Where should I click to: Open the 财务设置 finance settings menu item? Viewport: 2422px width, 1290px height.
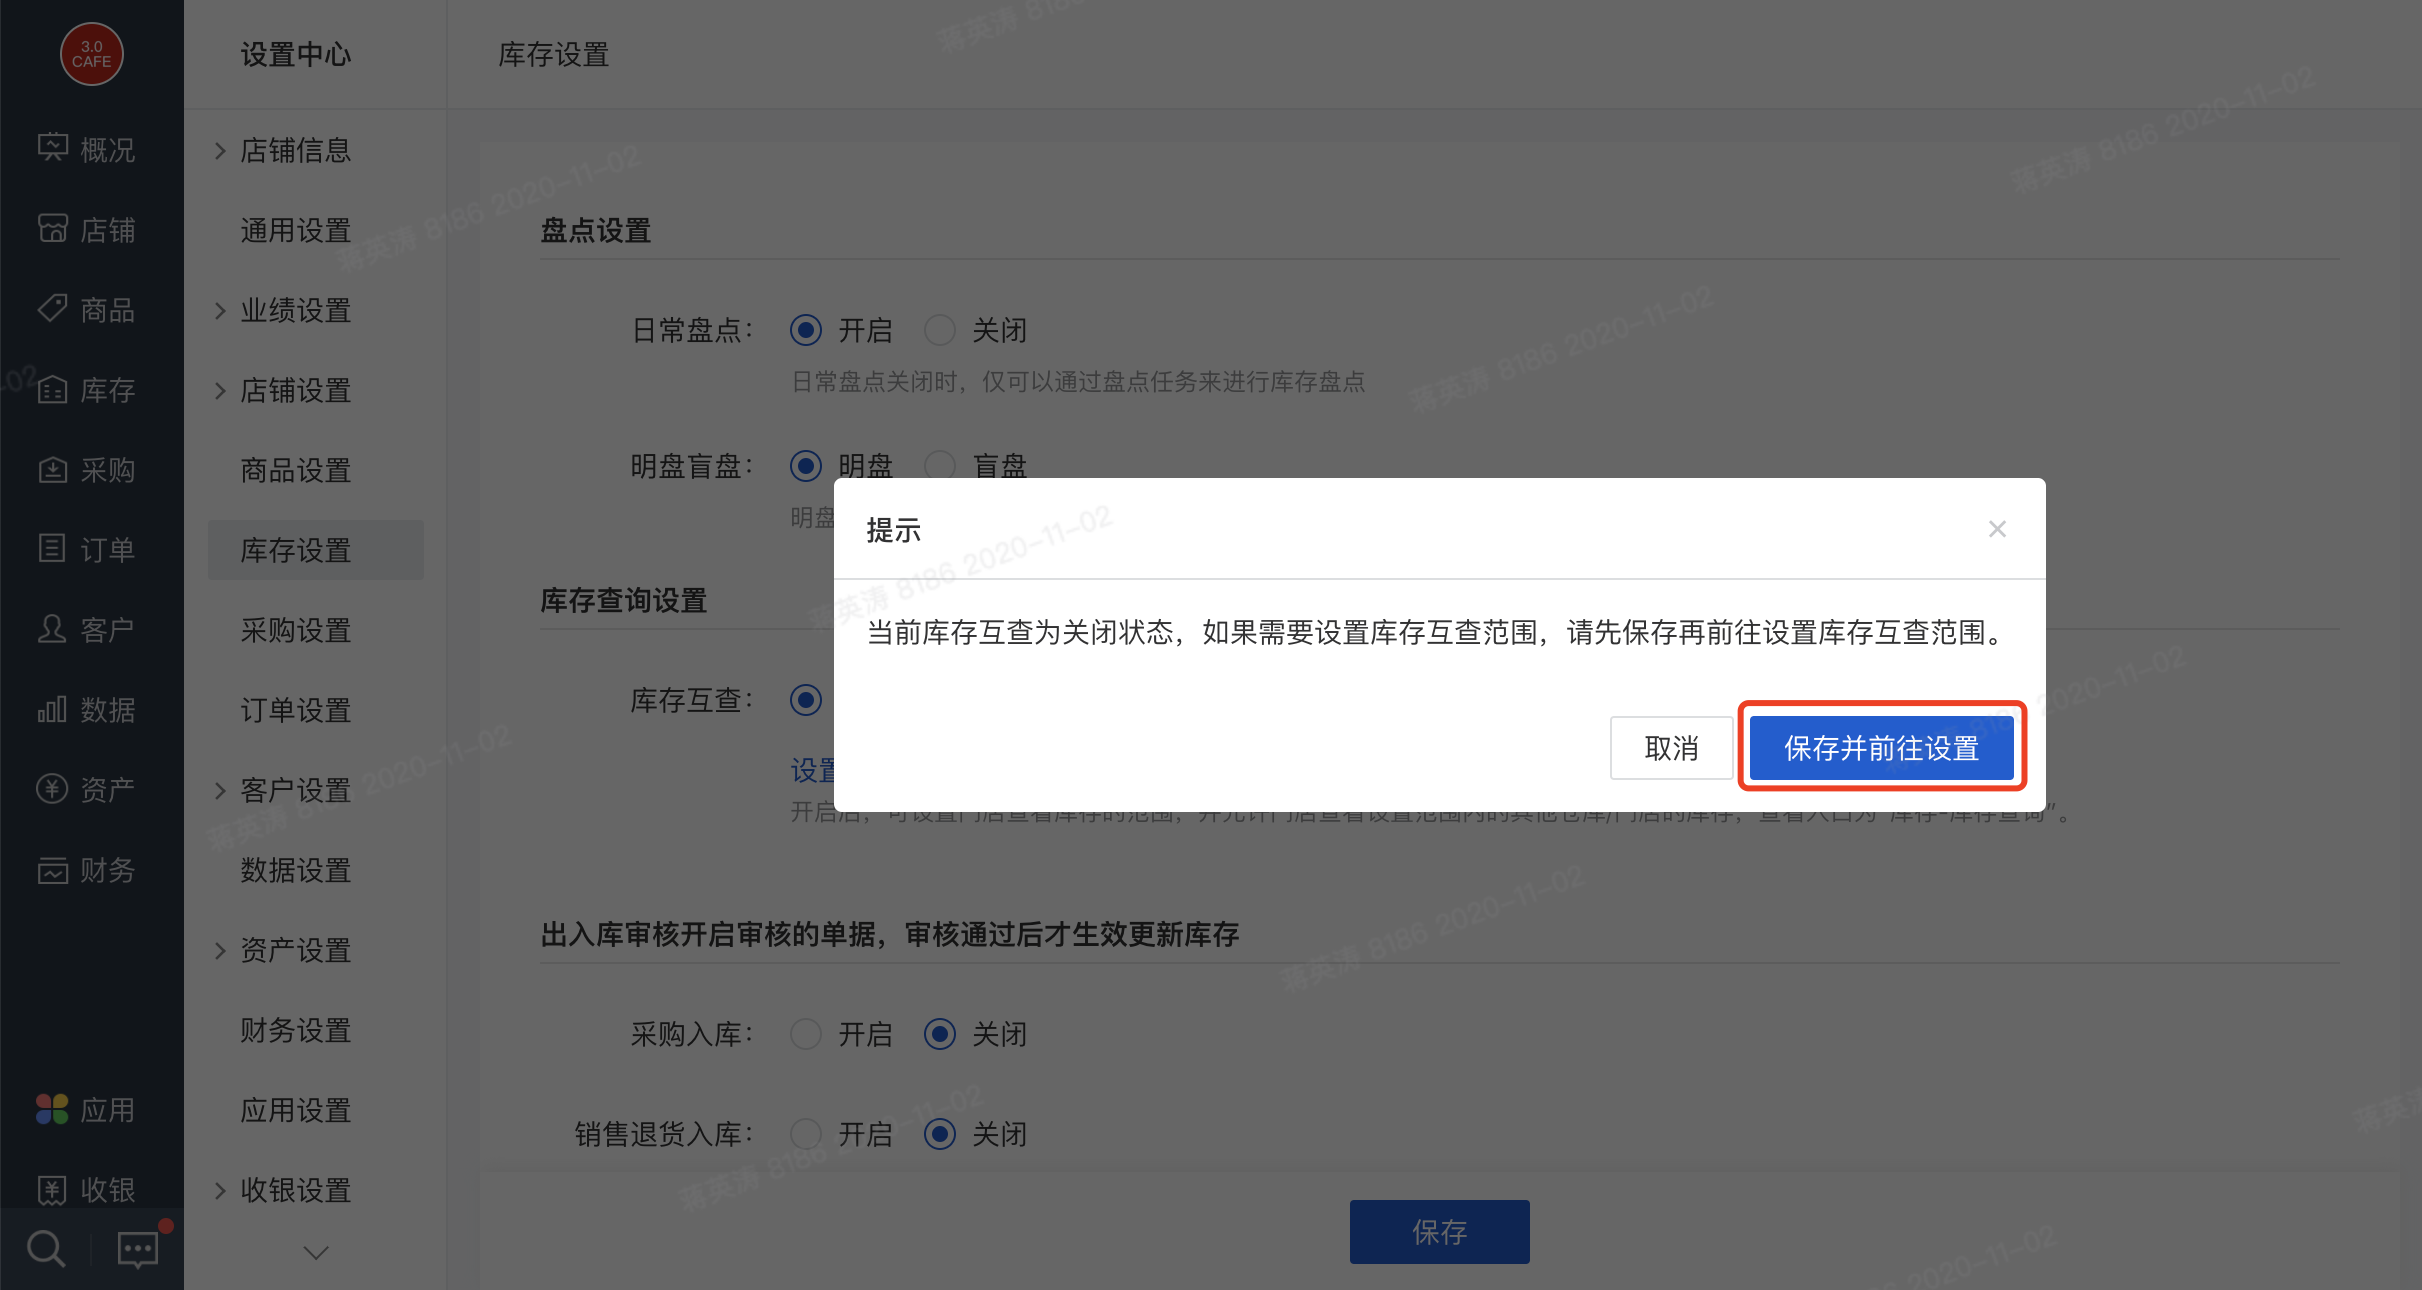pos(295,1030)
